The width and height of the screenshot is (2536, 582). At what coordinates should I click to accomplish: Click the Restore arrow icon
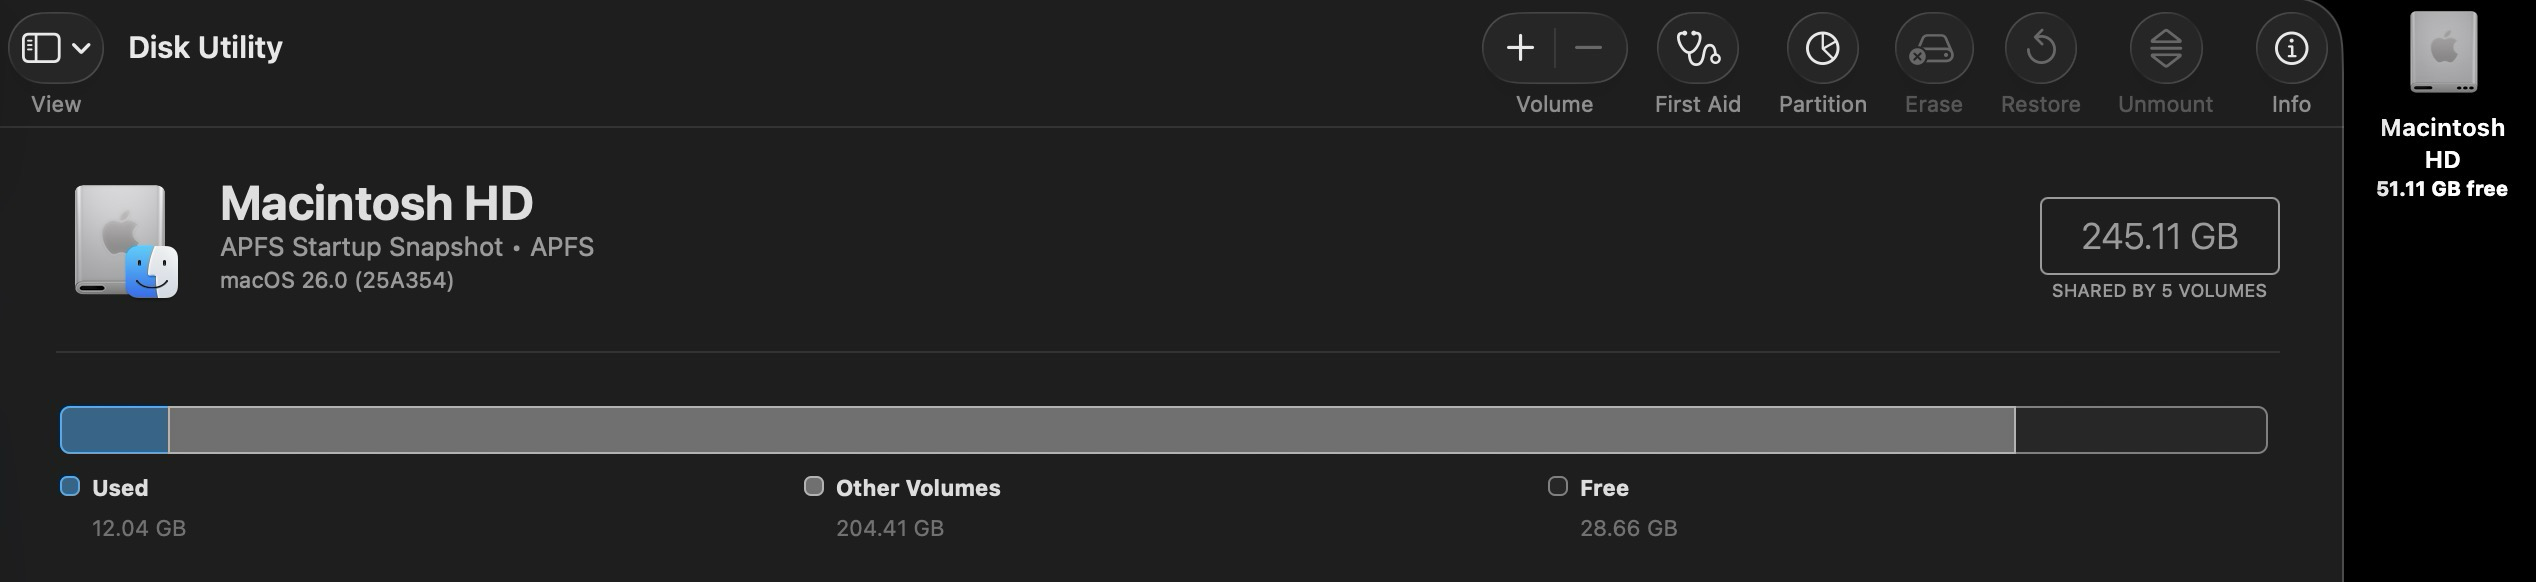tap(2040, 48)
